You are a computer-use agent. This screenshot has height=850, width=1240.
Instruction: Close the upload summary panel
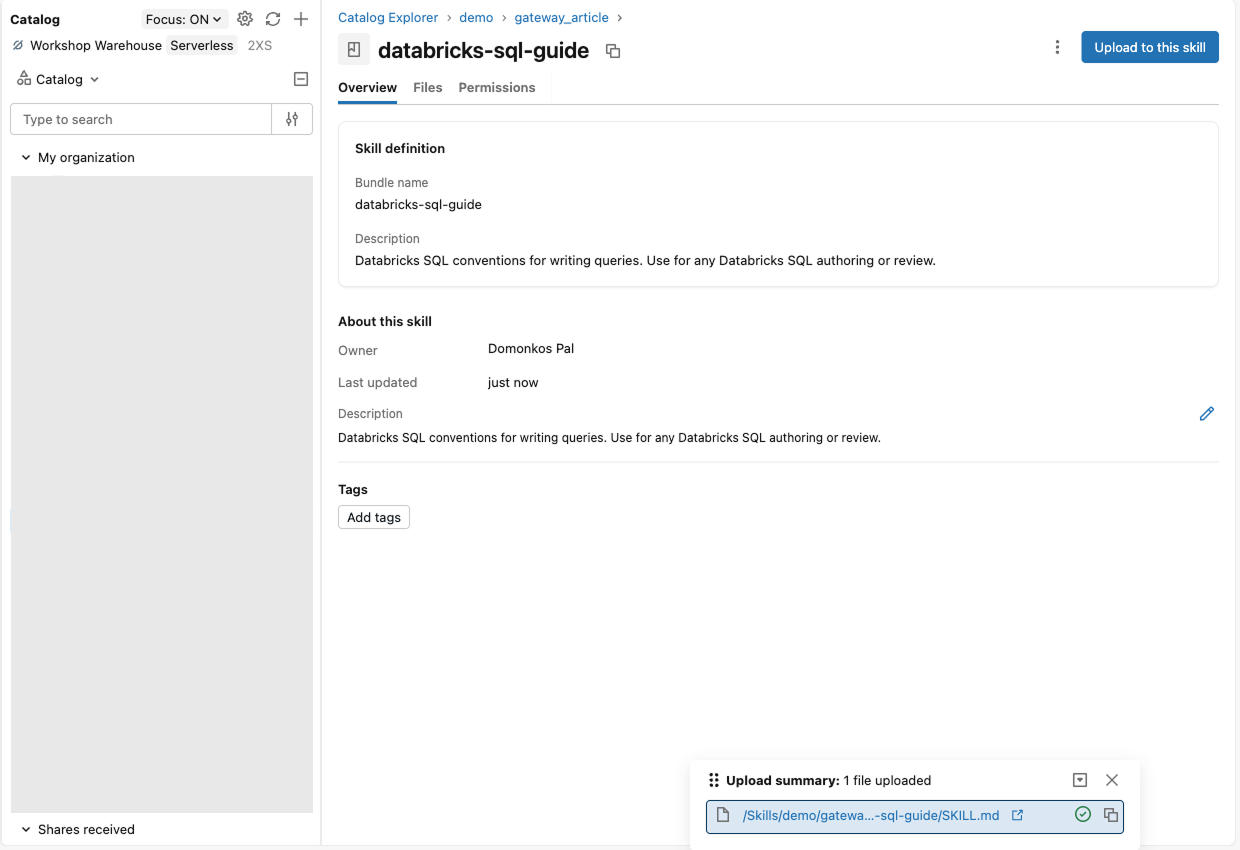(1112, 780)
